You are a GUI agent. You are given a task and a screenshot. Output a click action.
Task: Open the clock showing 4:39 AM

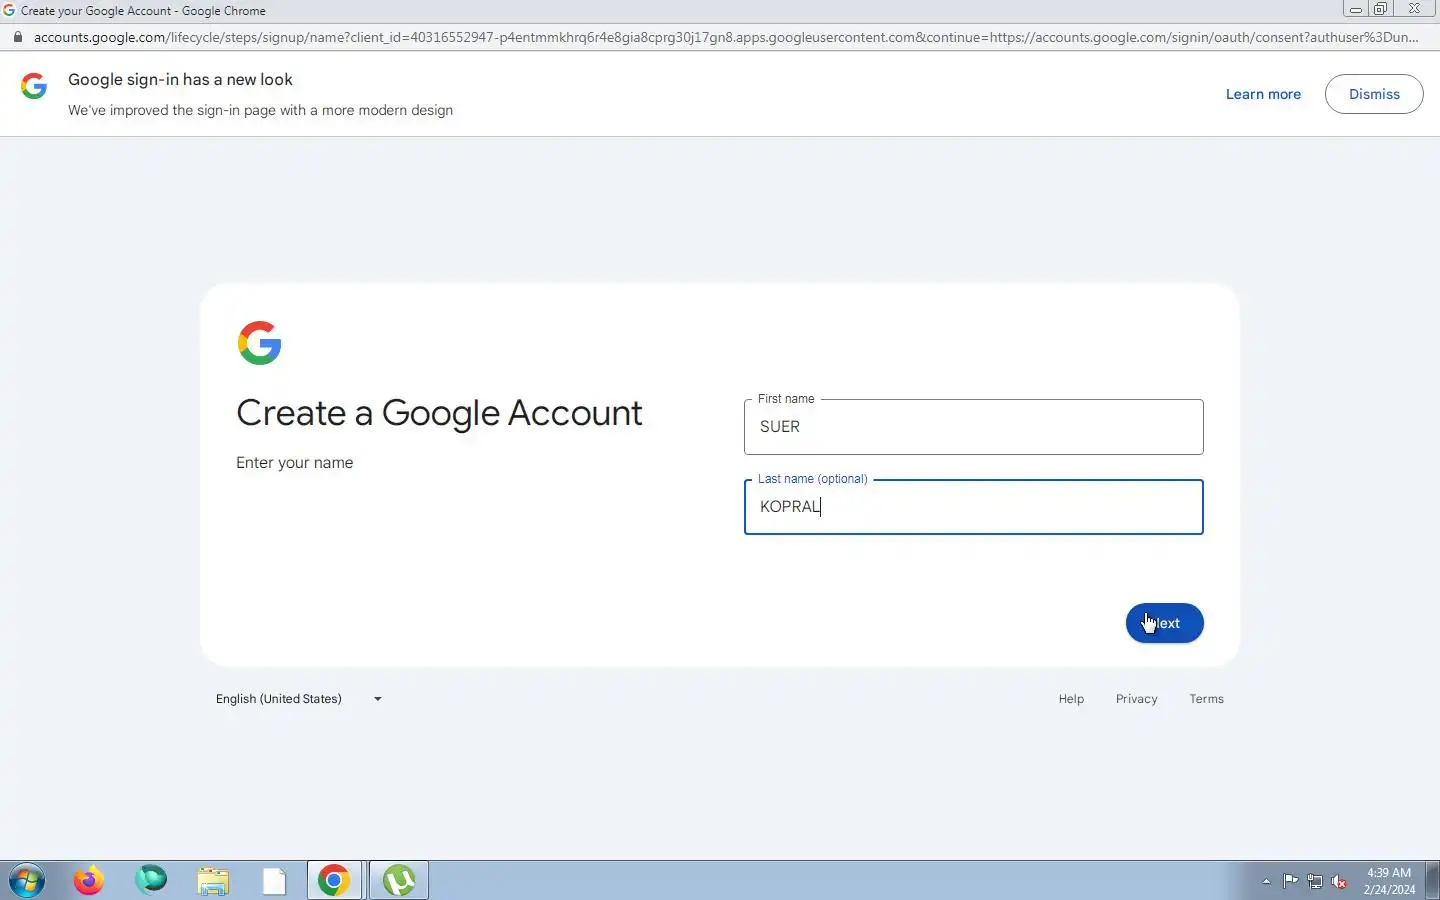point(1389,881)
